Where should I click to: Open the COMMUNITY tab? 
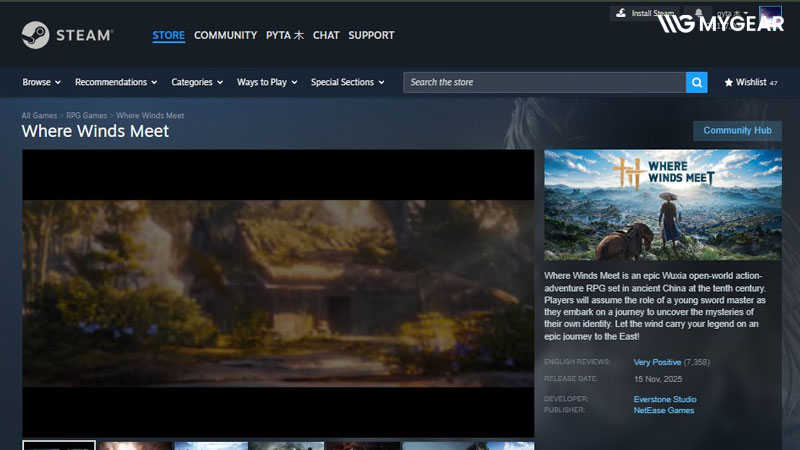pyautogui.click(x=226, y=35)
